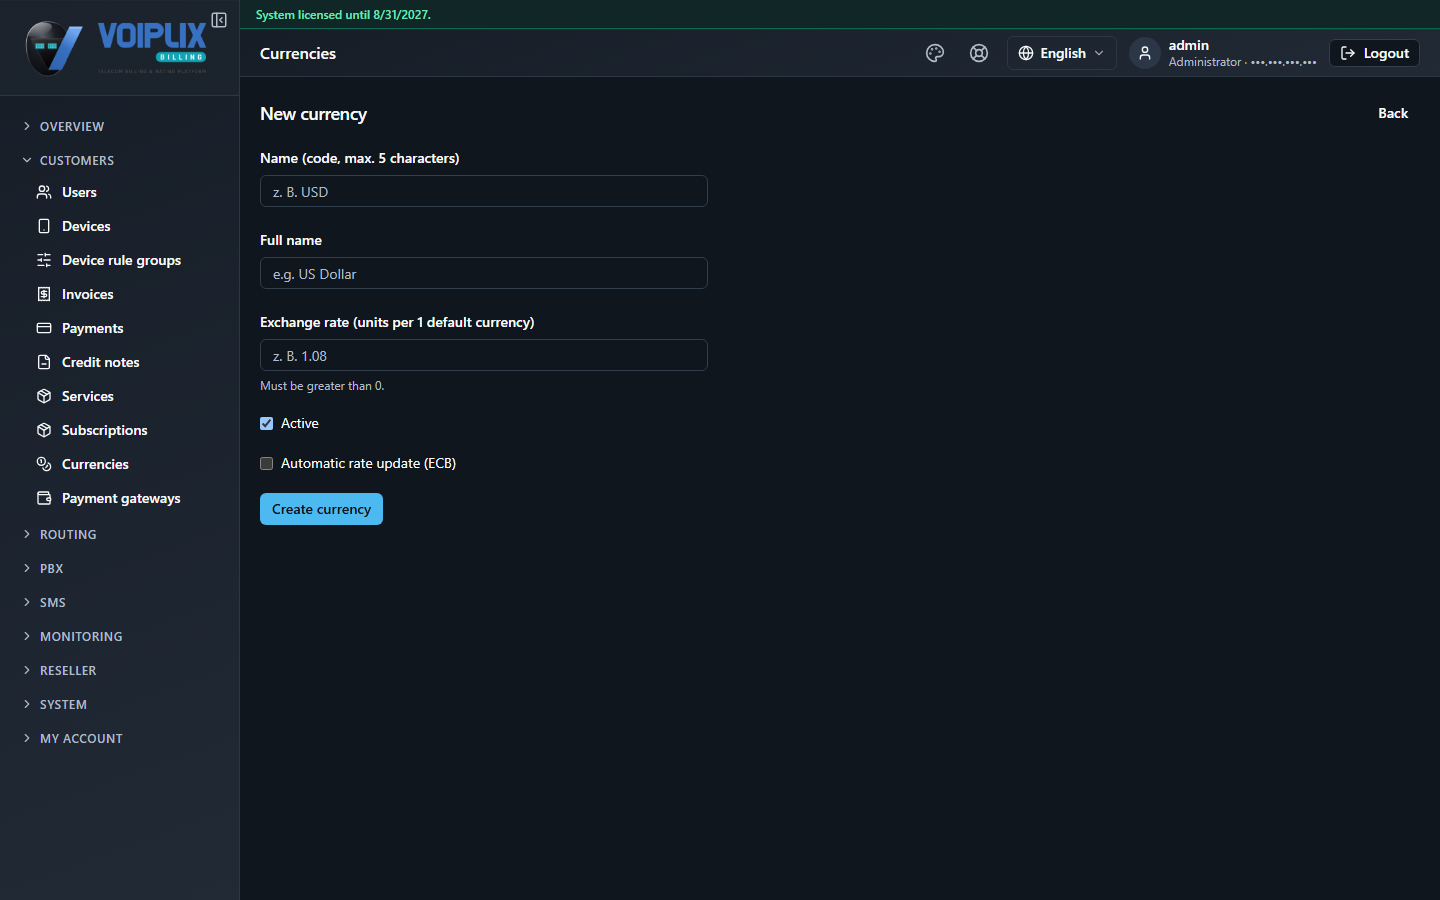Click the Device rule groups icon
Image resolution: width=1440 pixels, height=900 pixels.
point(44,260)
